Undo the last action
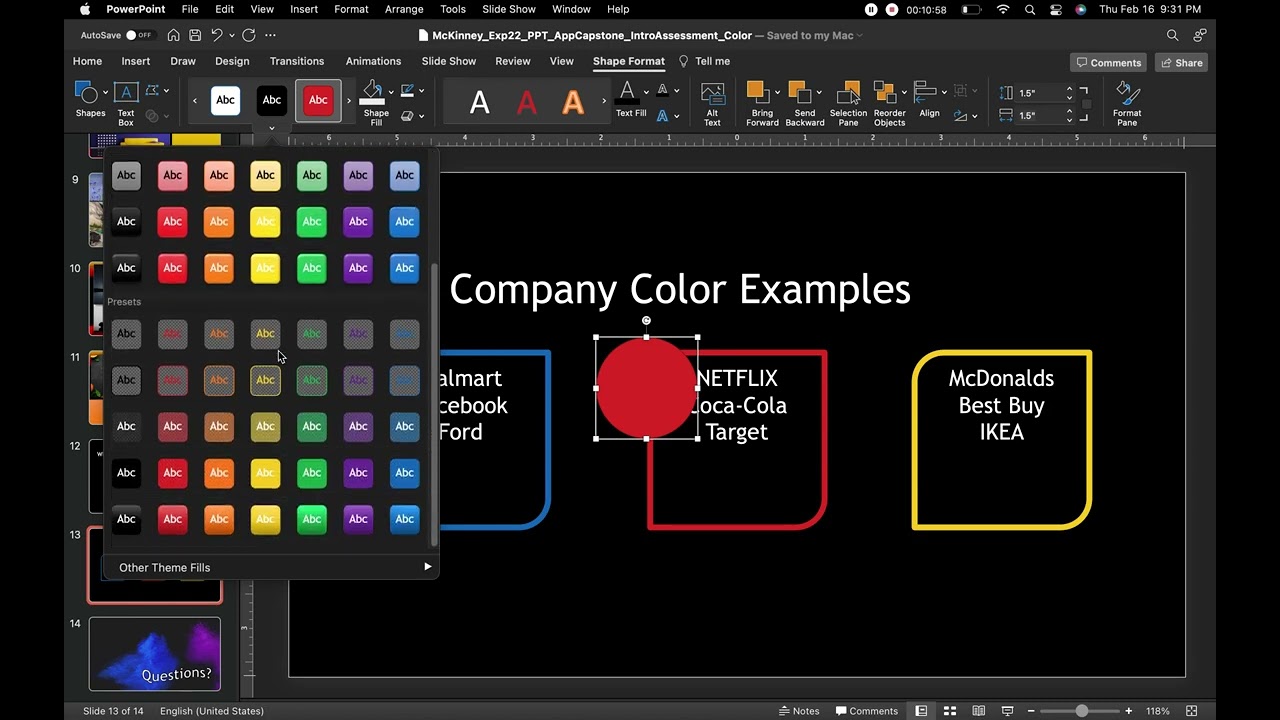 coord(217,35)
